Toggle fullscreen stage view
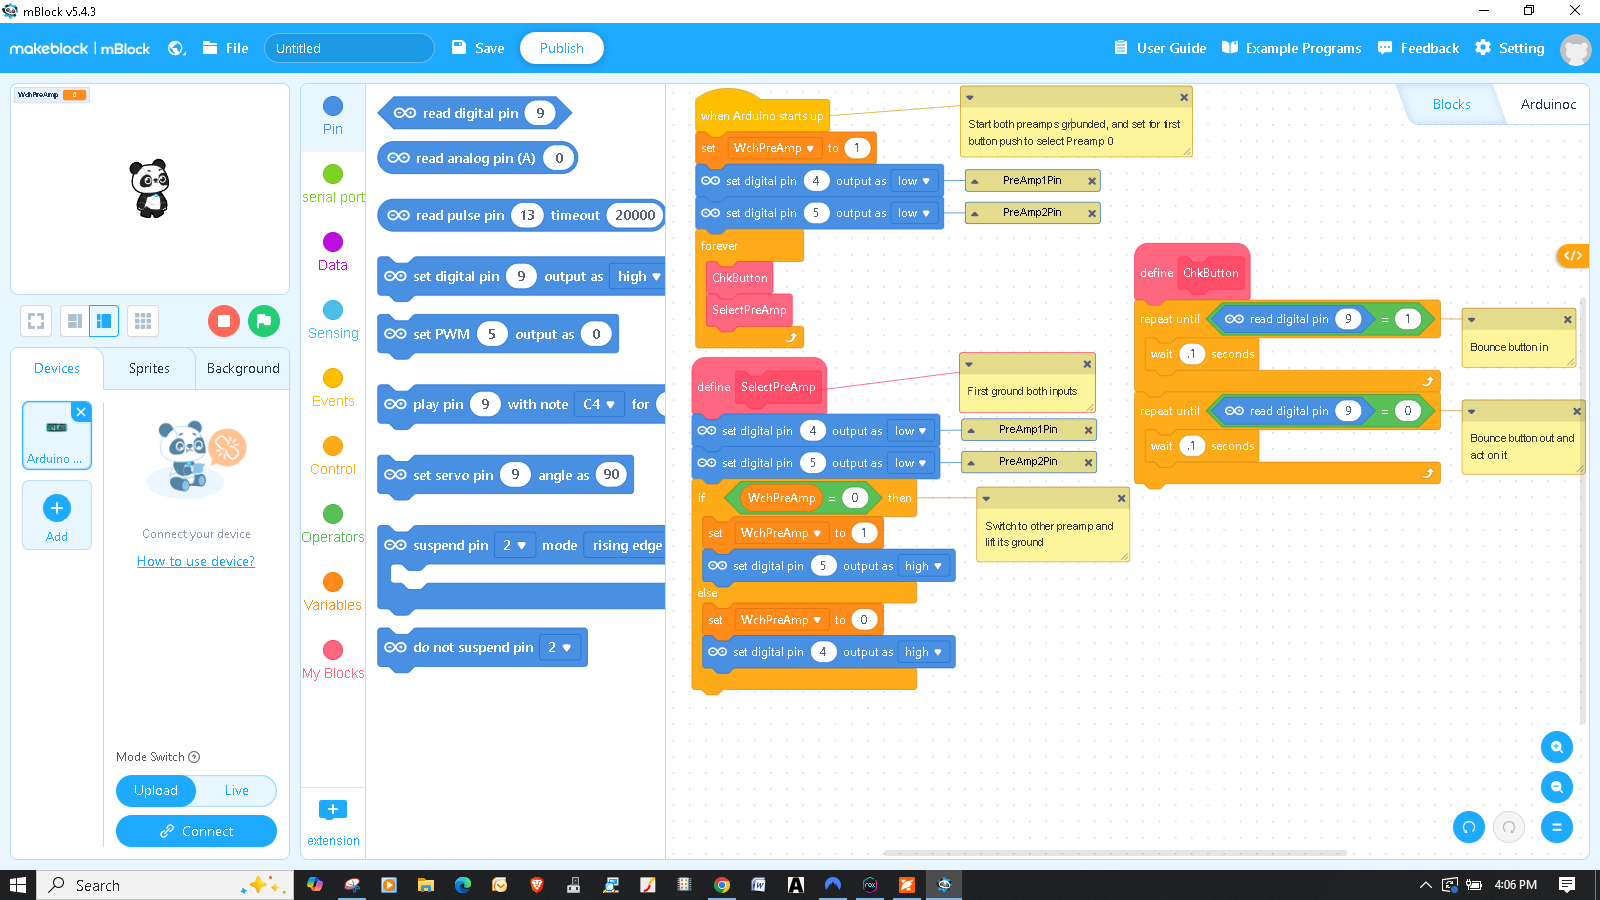The width and height of the screenshot is (1600, 900). [x=36, y=321]
